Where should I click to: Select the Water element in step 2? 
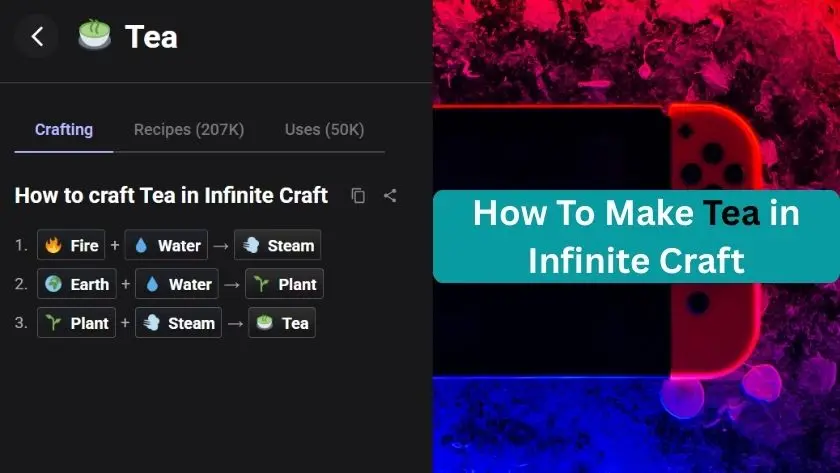pyautogui.click(x=177, y=284)
